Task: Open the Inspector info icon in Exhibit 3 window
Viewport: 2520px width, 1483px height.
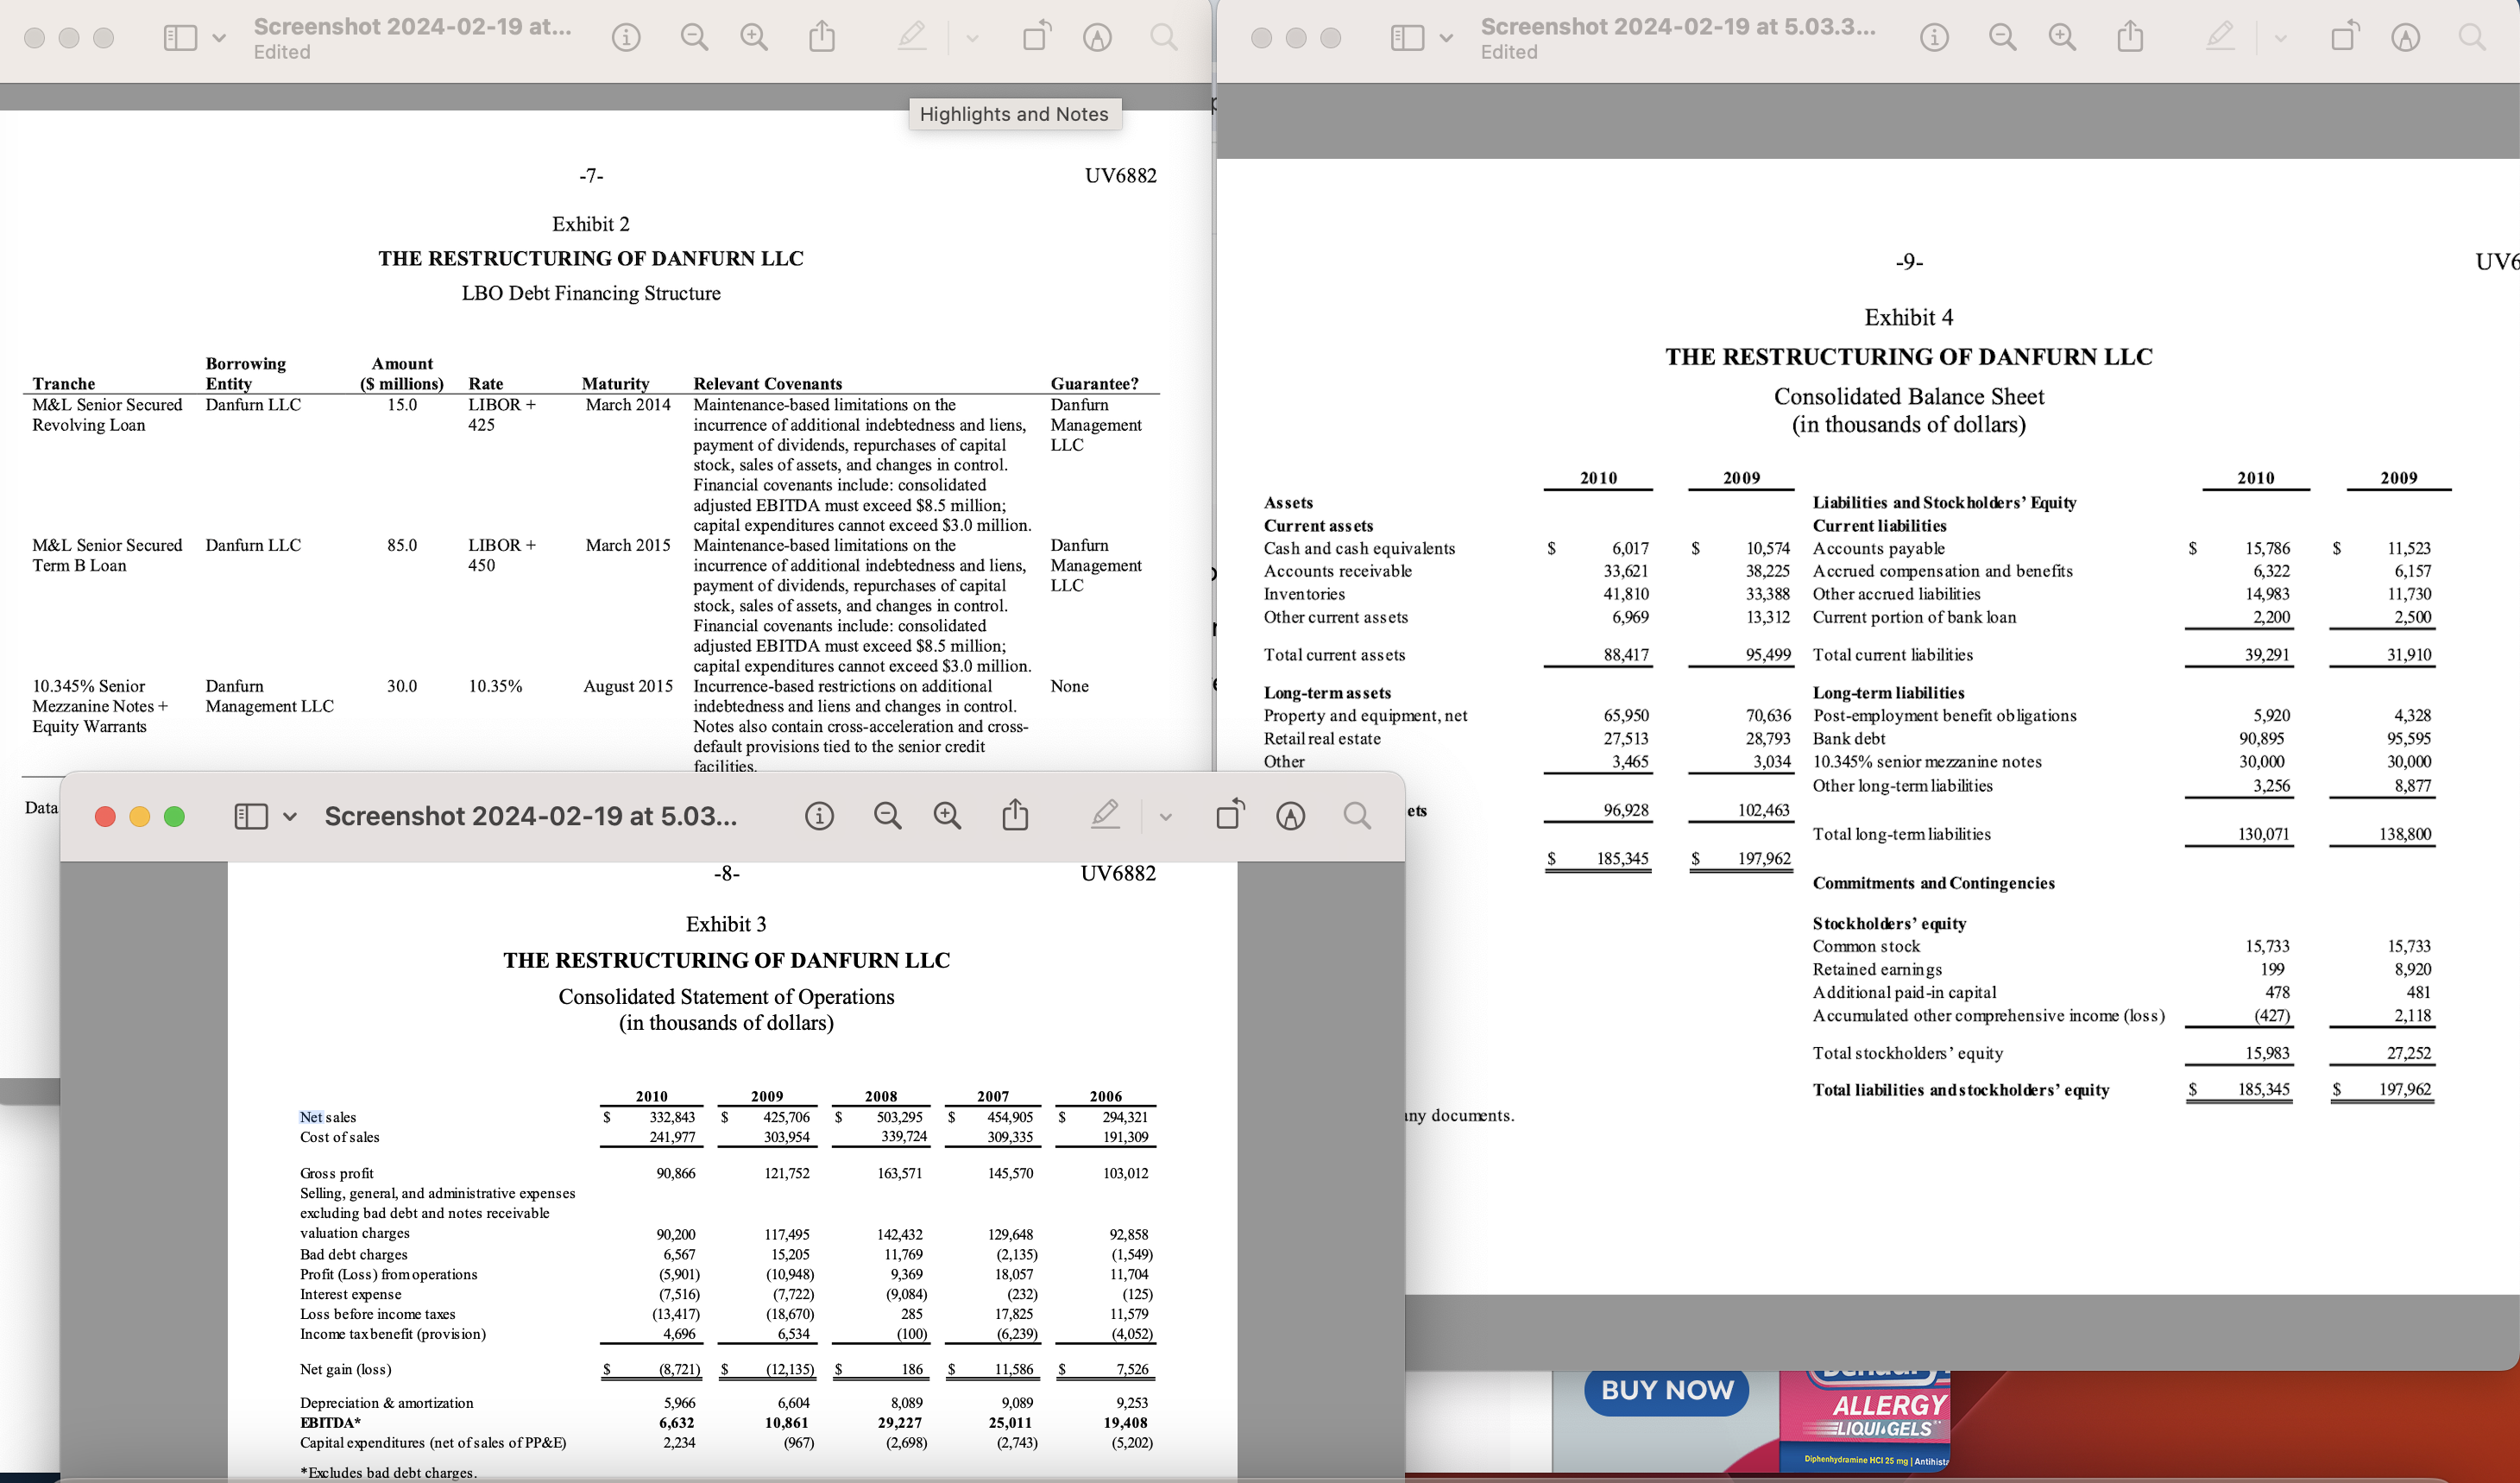Action: (819, 816)
